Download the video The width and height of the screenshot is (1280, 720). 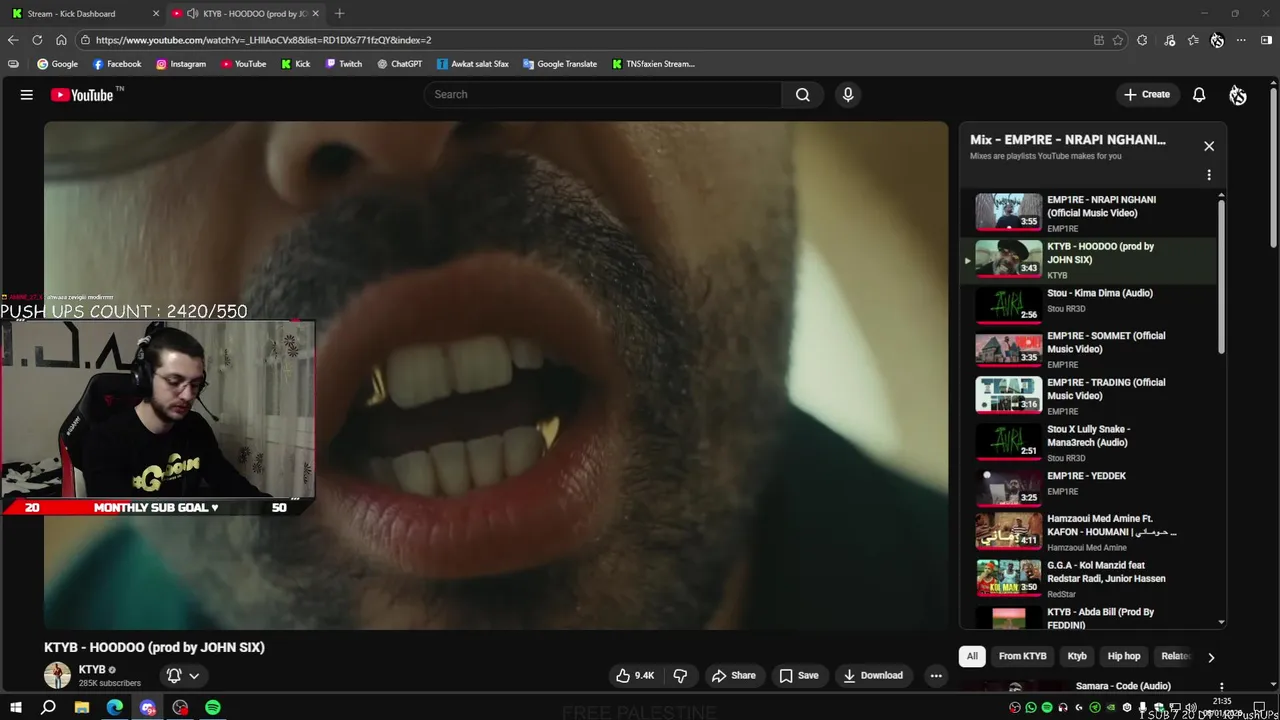[872, 676]
